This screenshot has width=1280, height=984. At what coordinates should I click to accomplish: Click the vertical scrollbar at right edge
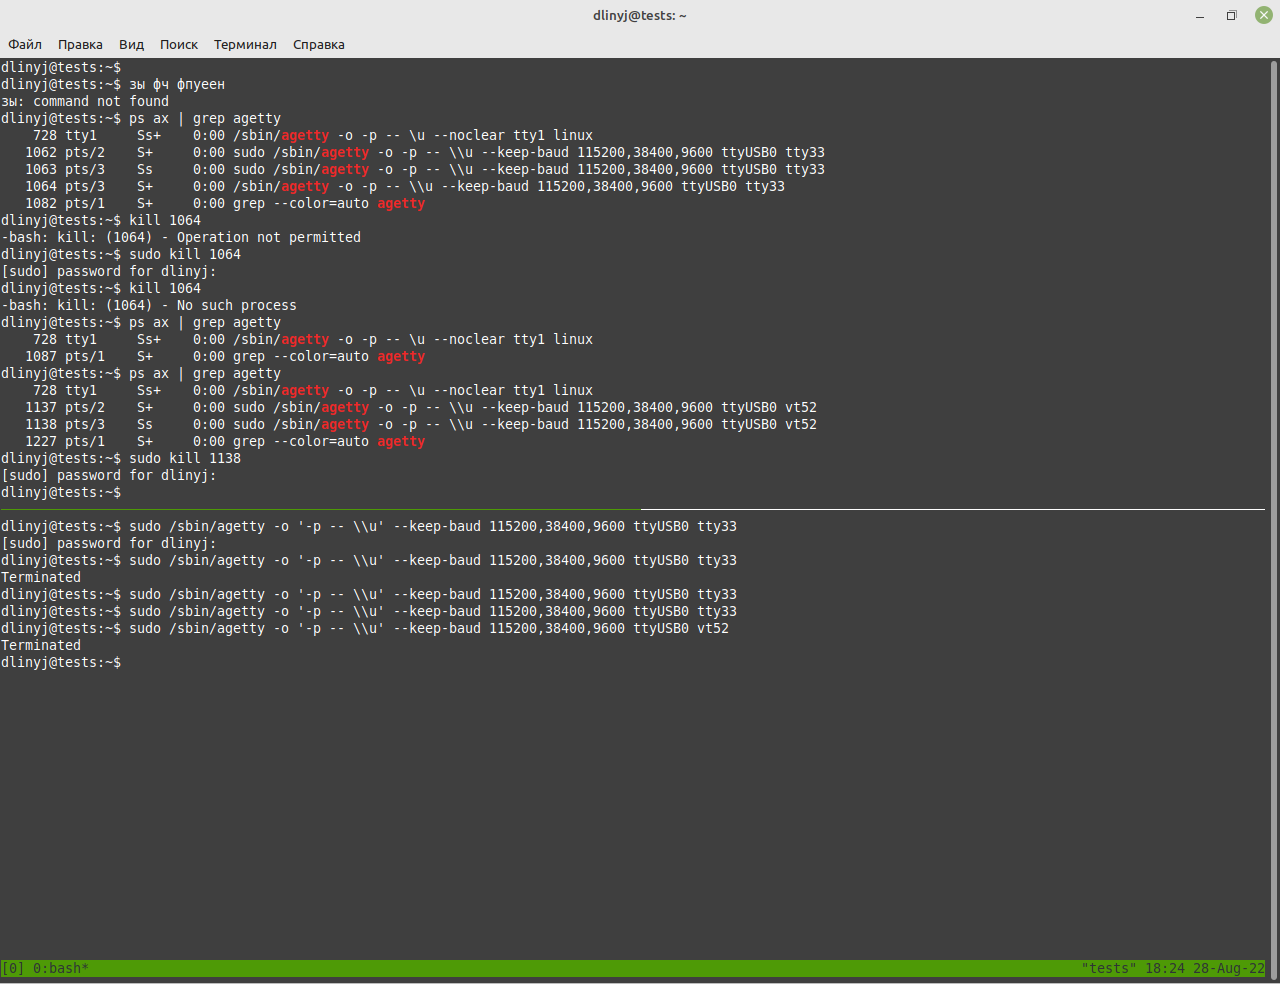(1273, 500)
